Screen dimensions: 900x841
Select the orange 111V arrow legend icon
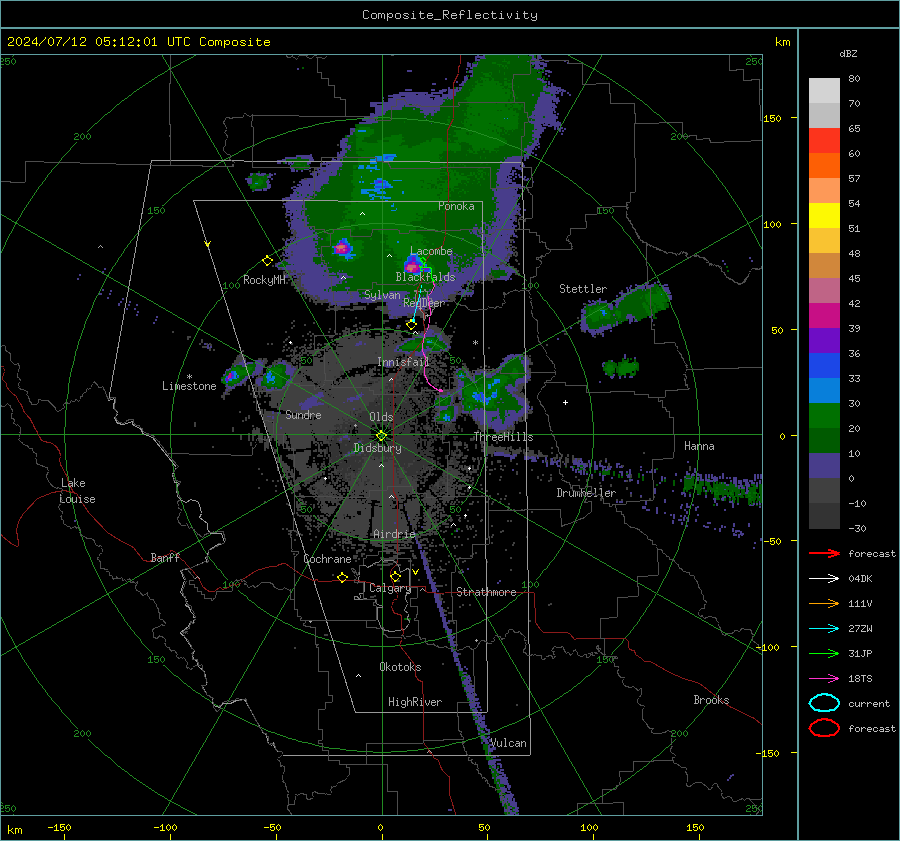[x=824, y=603]
